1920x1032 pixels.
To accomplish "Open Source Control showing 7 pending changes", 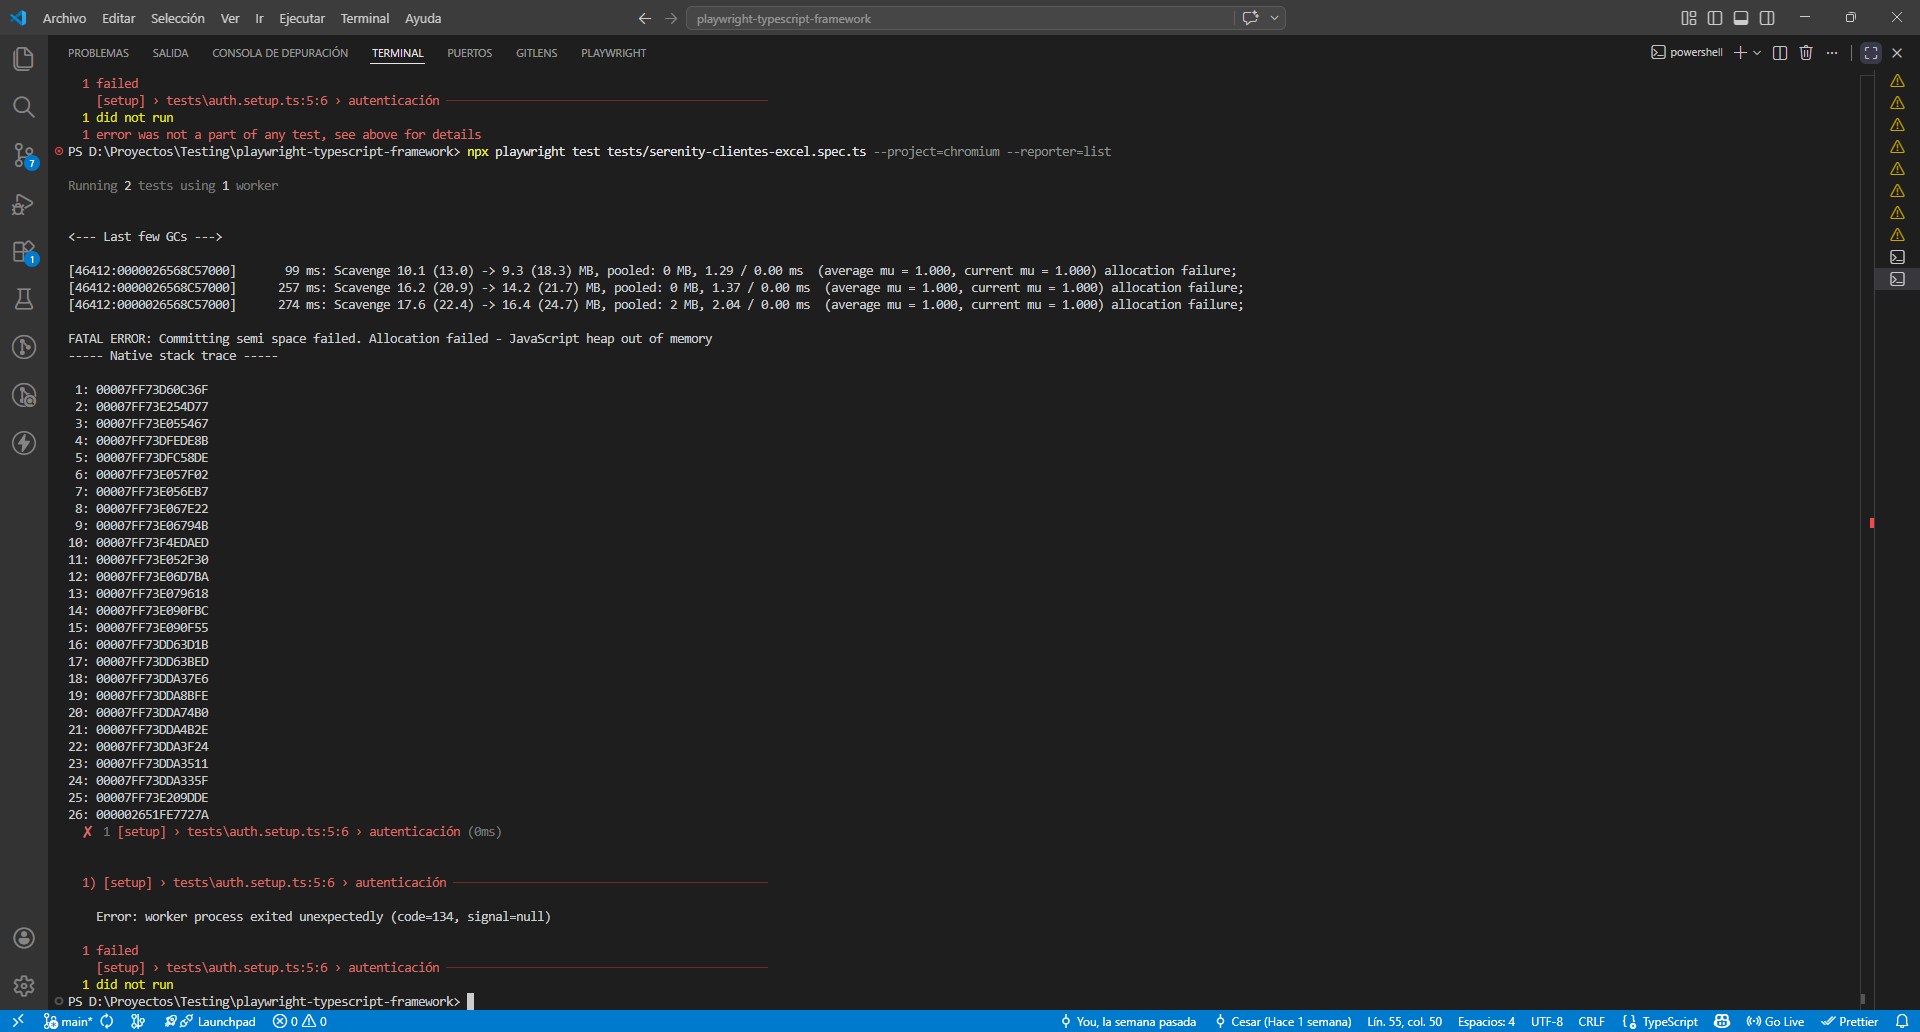I will (24, 156).
